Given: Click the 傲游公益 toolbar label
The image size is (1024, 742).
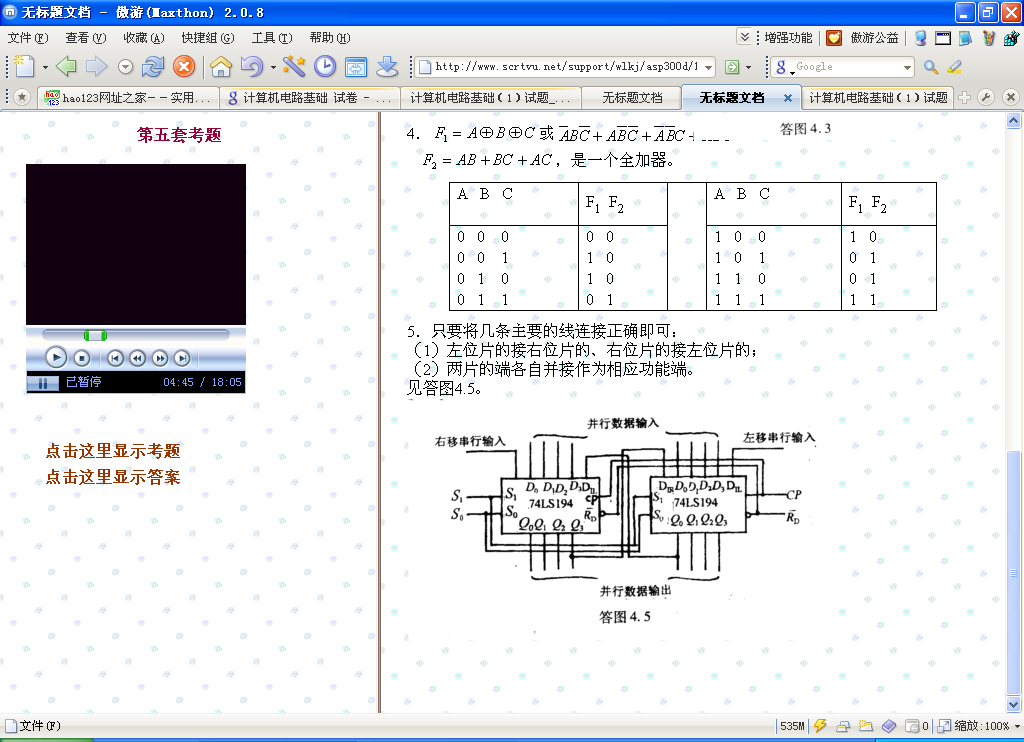Looking at the screenshot, I should coord(874,38).
